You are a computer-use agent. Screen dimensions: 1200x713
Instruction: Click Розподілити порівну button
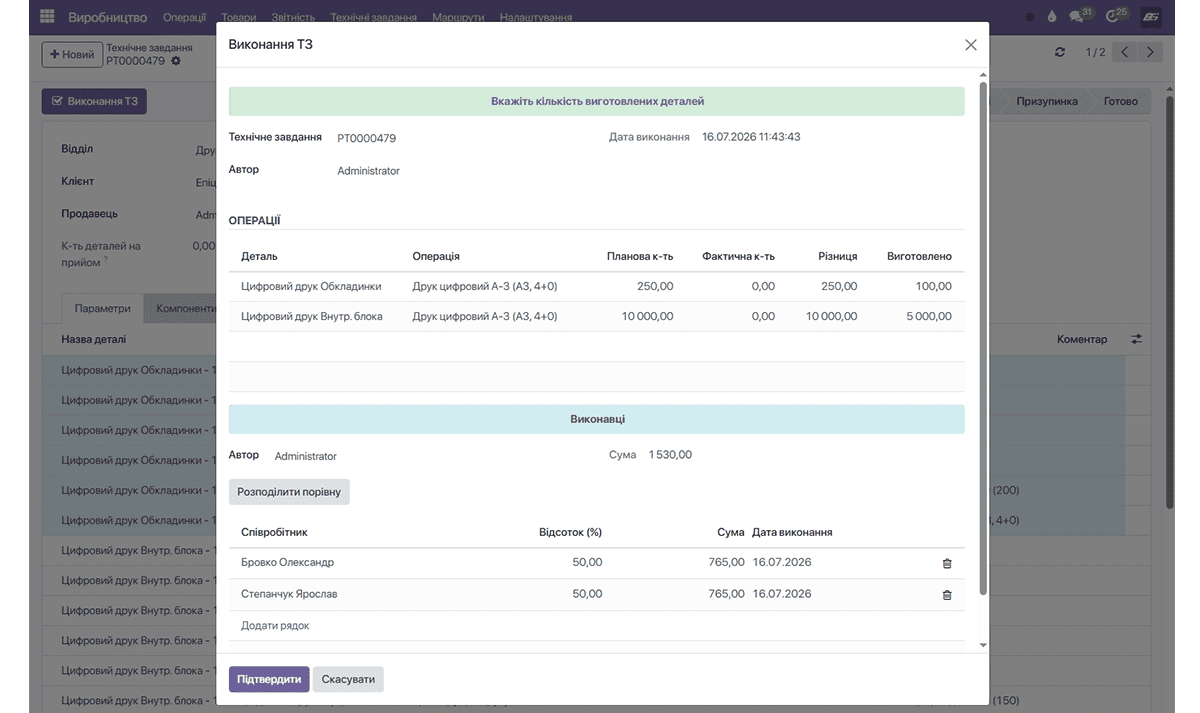point(289,492)
